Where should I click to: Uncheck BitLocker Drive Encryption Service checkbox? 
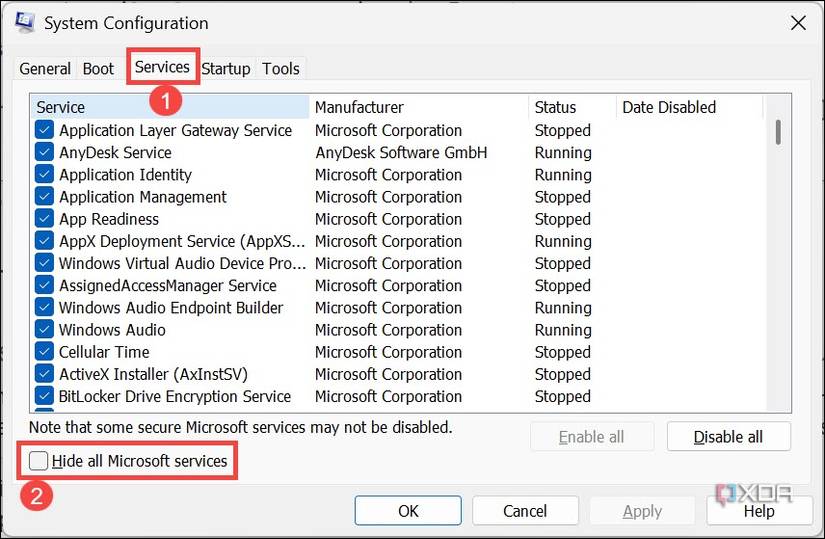[x=44, y=395]
